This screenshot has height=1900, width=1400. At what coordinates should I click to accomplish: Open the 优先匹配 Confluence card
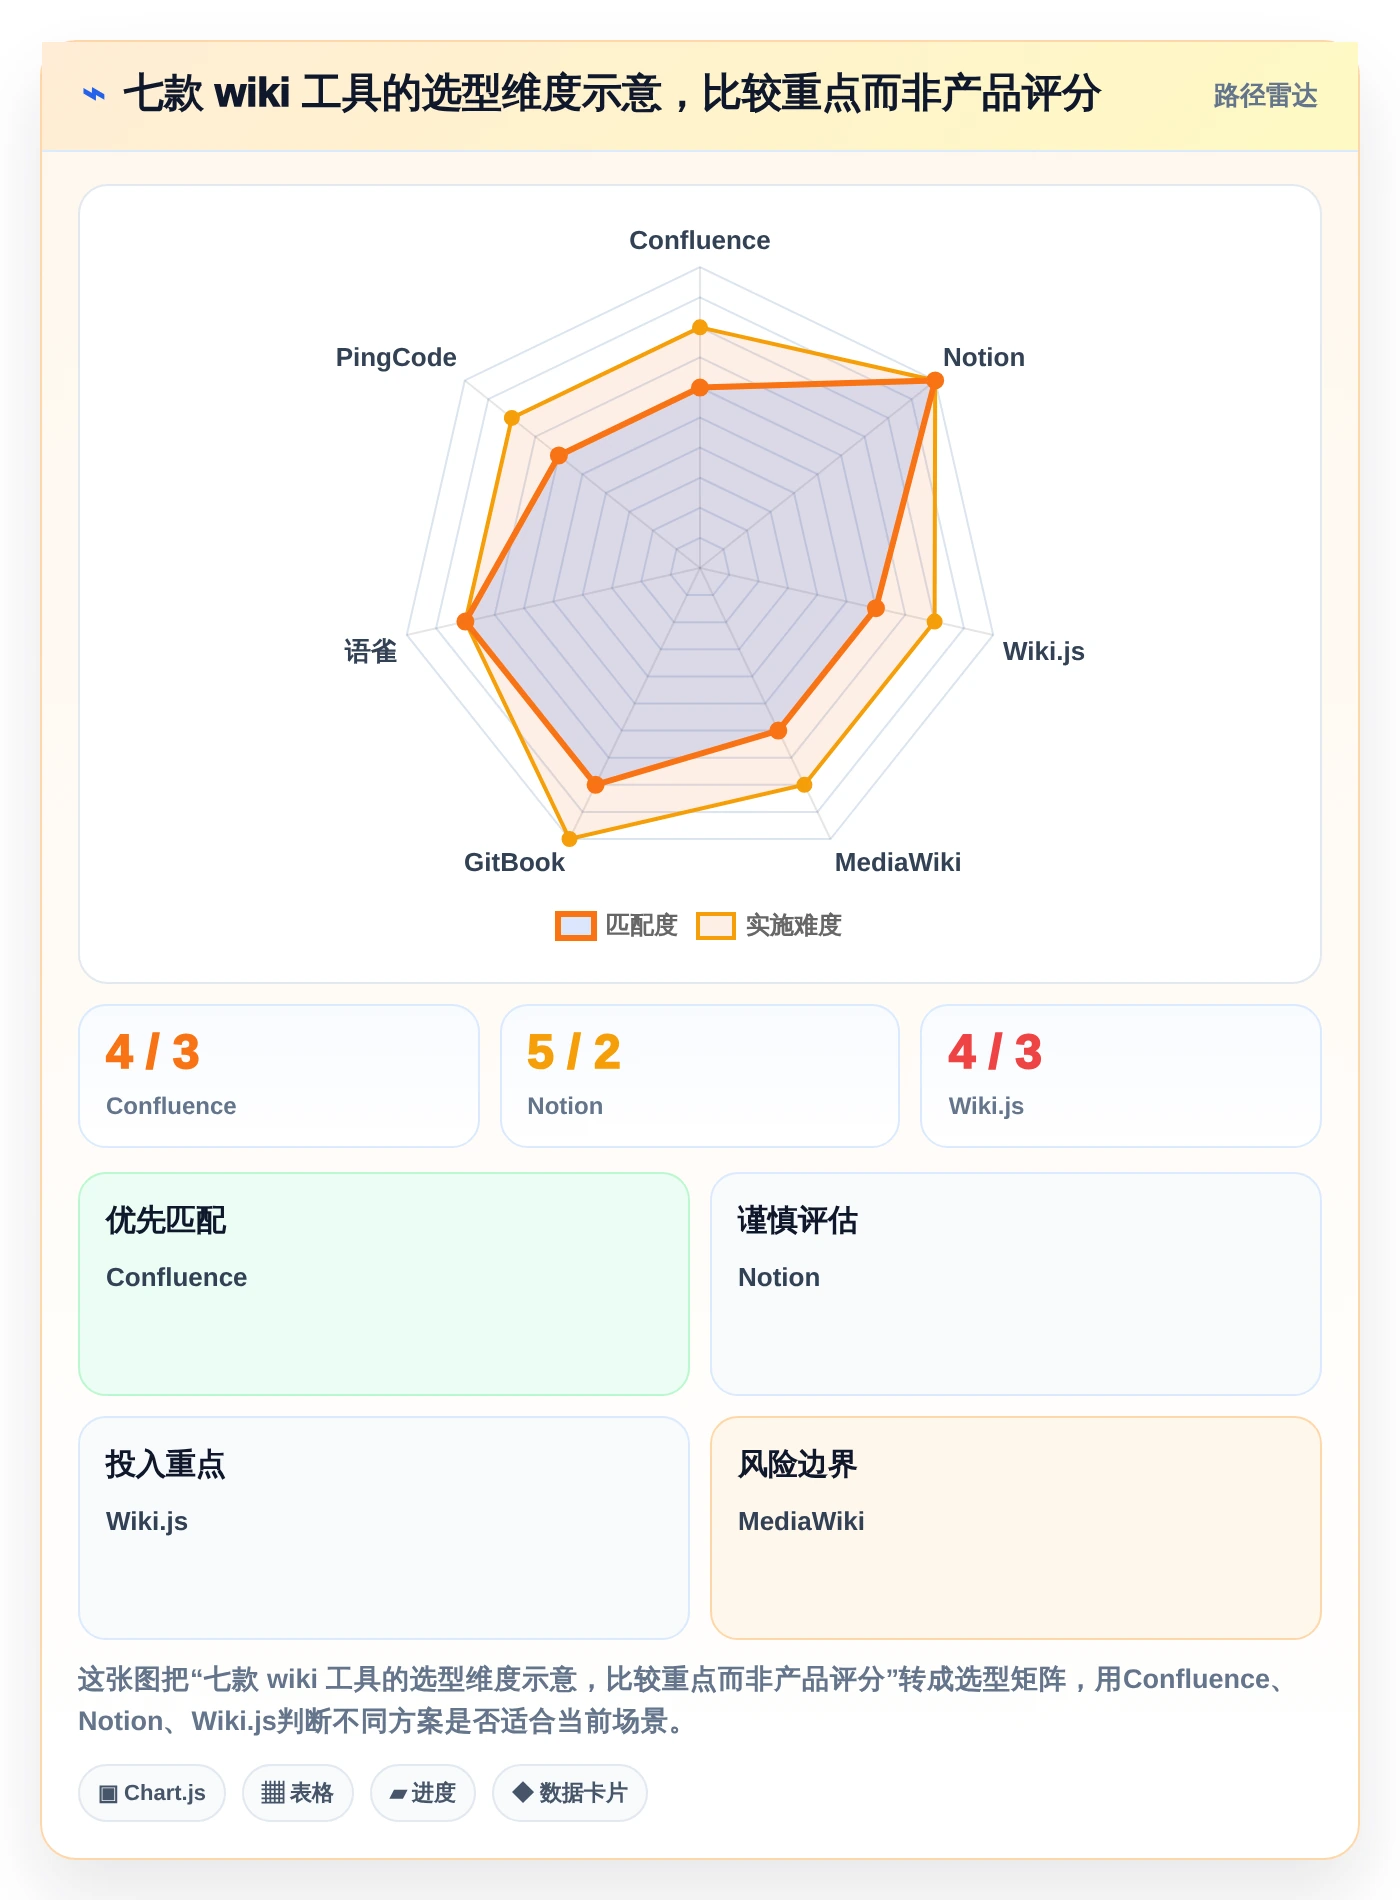[x=384, y=1284]
